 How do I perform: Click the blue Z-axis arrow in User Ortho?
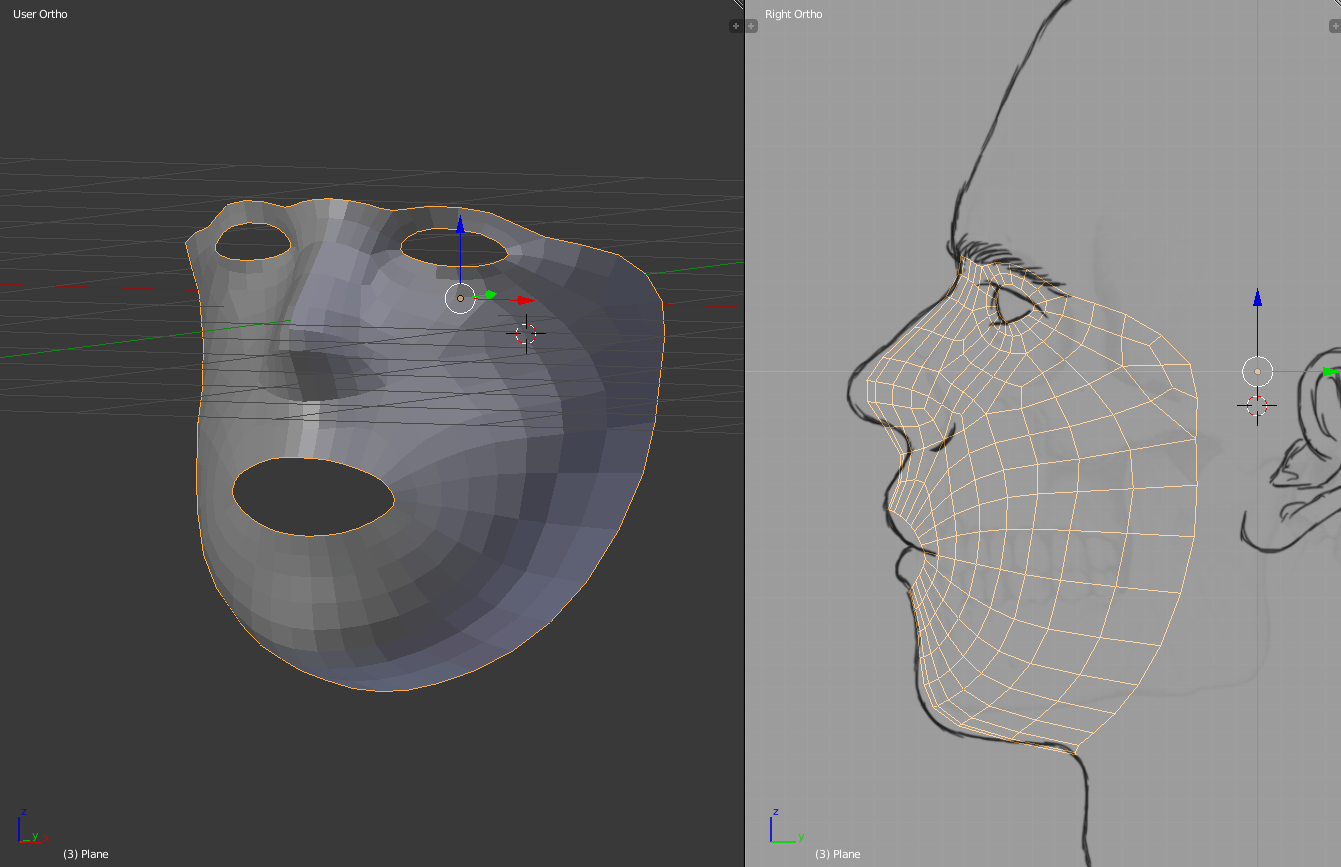pyautogui.click(x=460, y=226)
